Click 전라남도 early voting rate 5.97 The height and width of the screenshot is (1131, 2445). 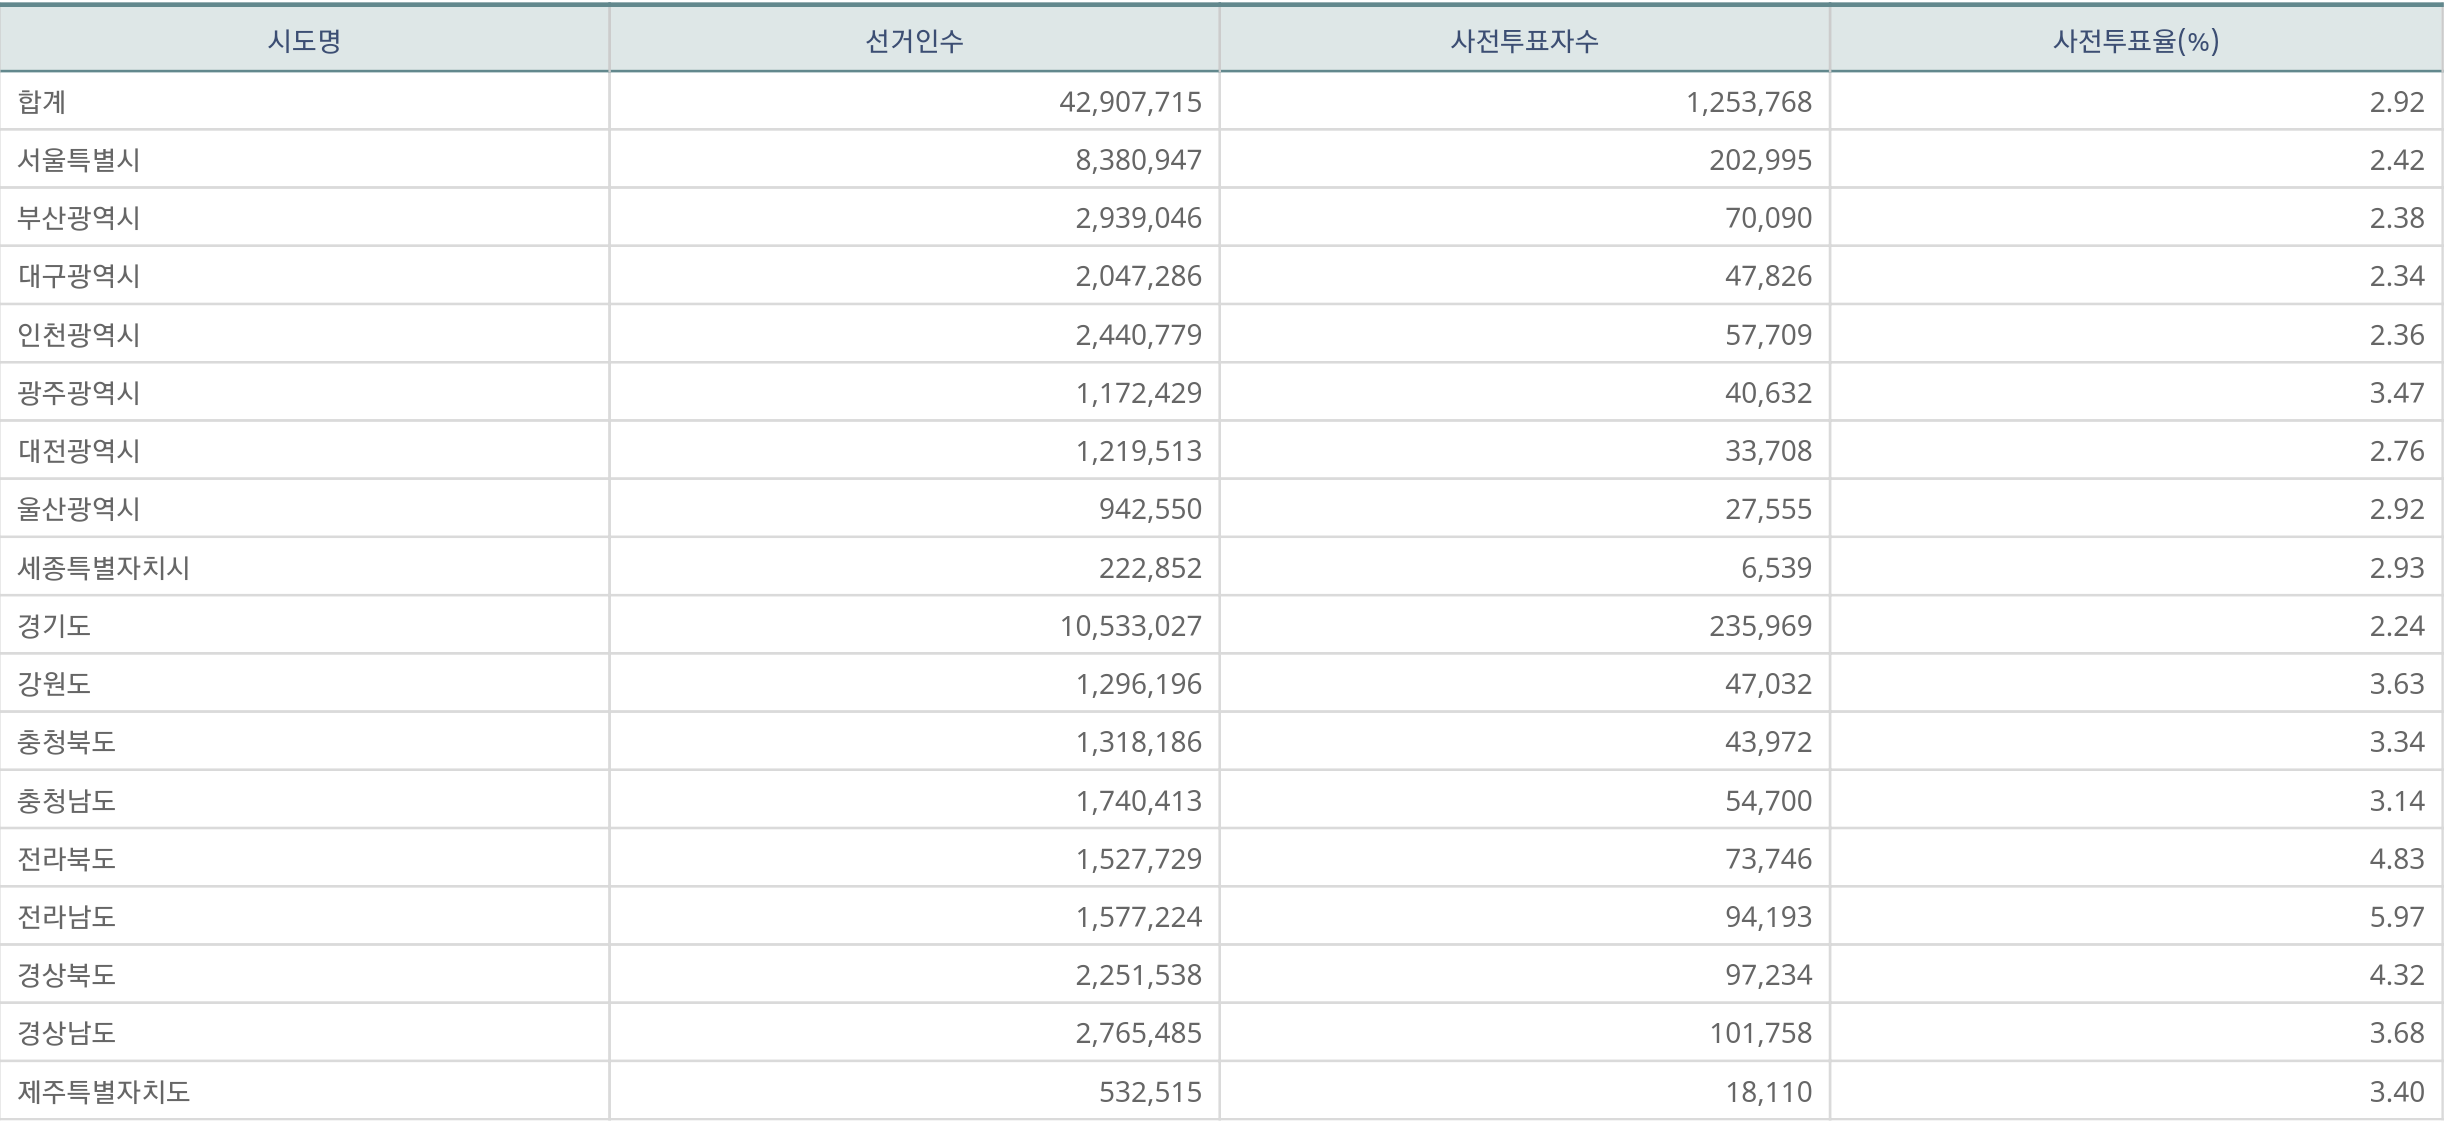point(2396,917)
